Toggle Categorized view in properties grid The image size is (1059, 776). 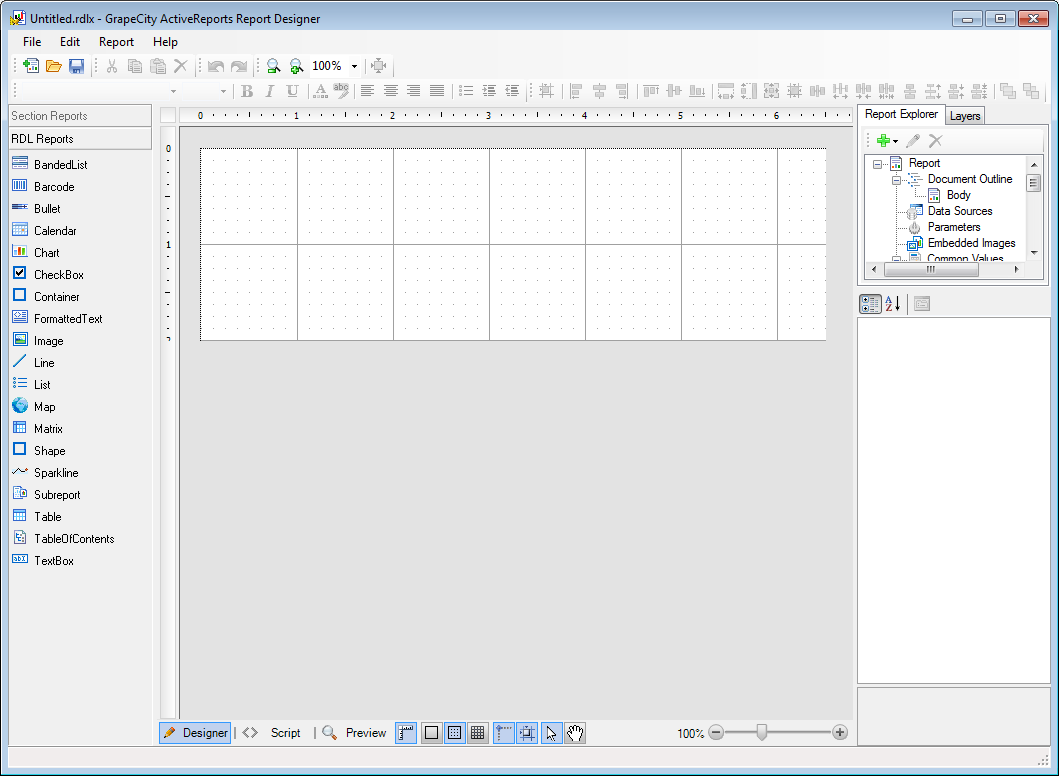pyautogui.click(x=870, y=304)
